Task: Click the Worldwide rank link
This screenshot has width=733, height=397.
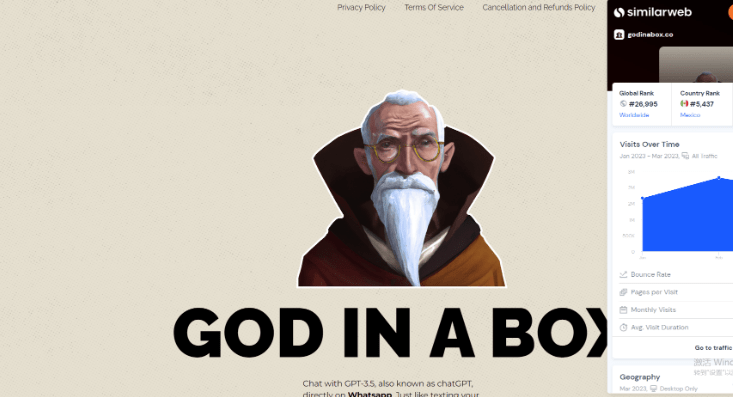Action: tap(634, 115)
